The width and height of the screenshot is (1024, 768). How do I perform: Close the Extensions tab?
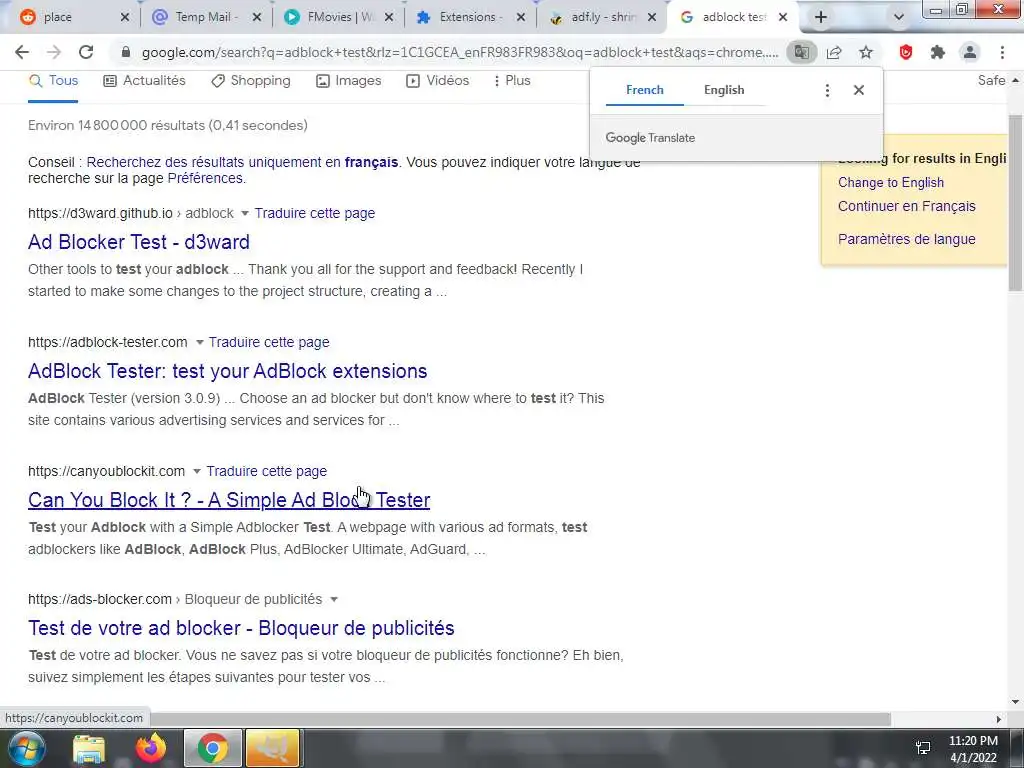click(520, 17)
